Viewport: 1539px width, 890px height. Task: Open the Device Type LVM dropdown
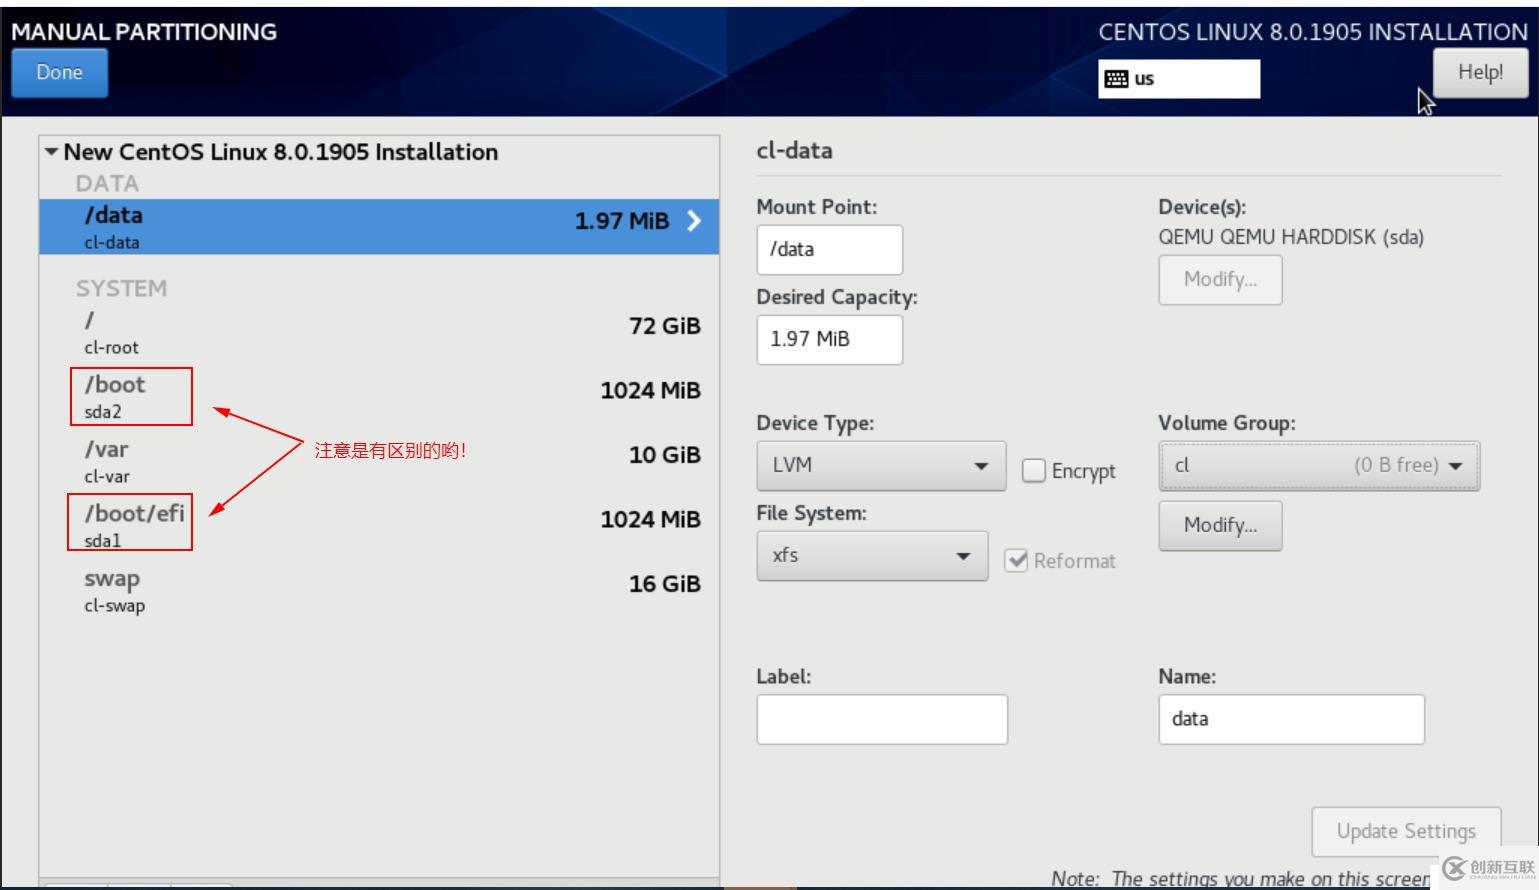pos(881,466)
